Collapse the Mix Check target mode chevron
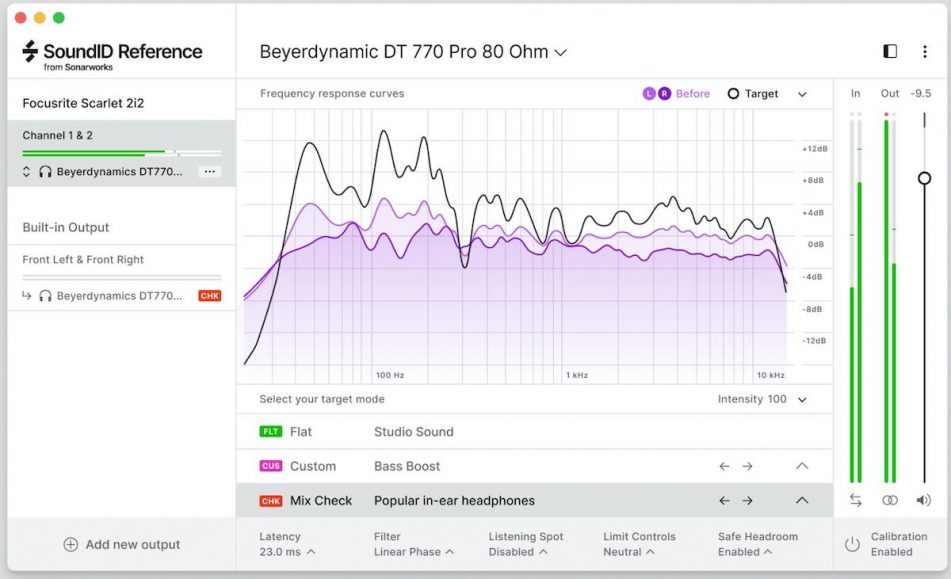The image size is (951, 579). (x=802, y=500)
